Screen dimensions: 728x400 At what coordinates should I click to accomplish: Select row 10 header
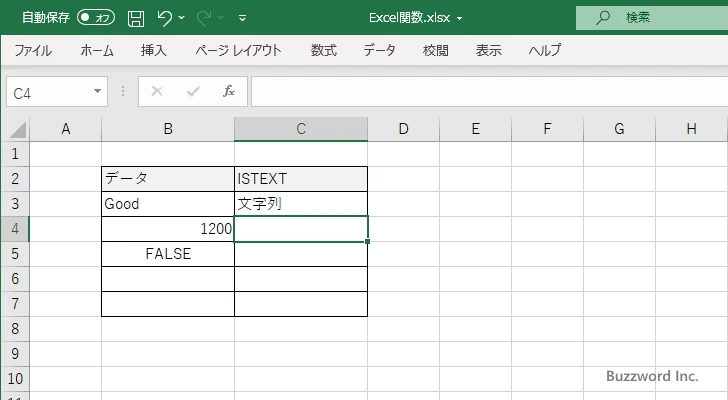(x=15, y=379)
